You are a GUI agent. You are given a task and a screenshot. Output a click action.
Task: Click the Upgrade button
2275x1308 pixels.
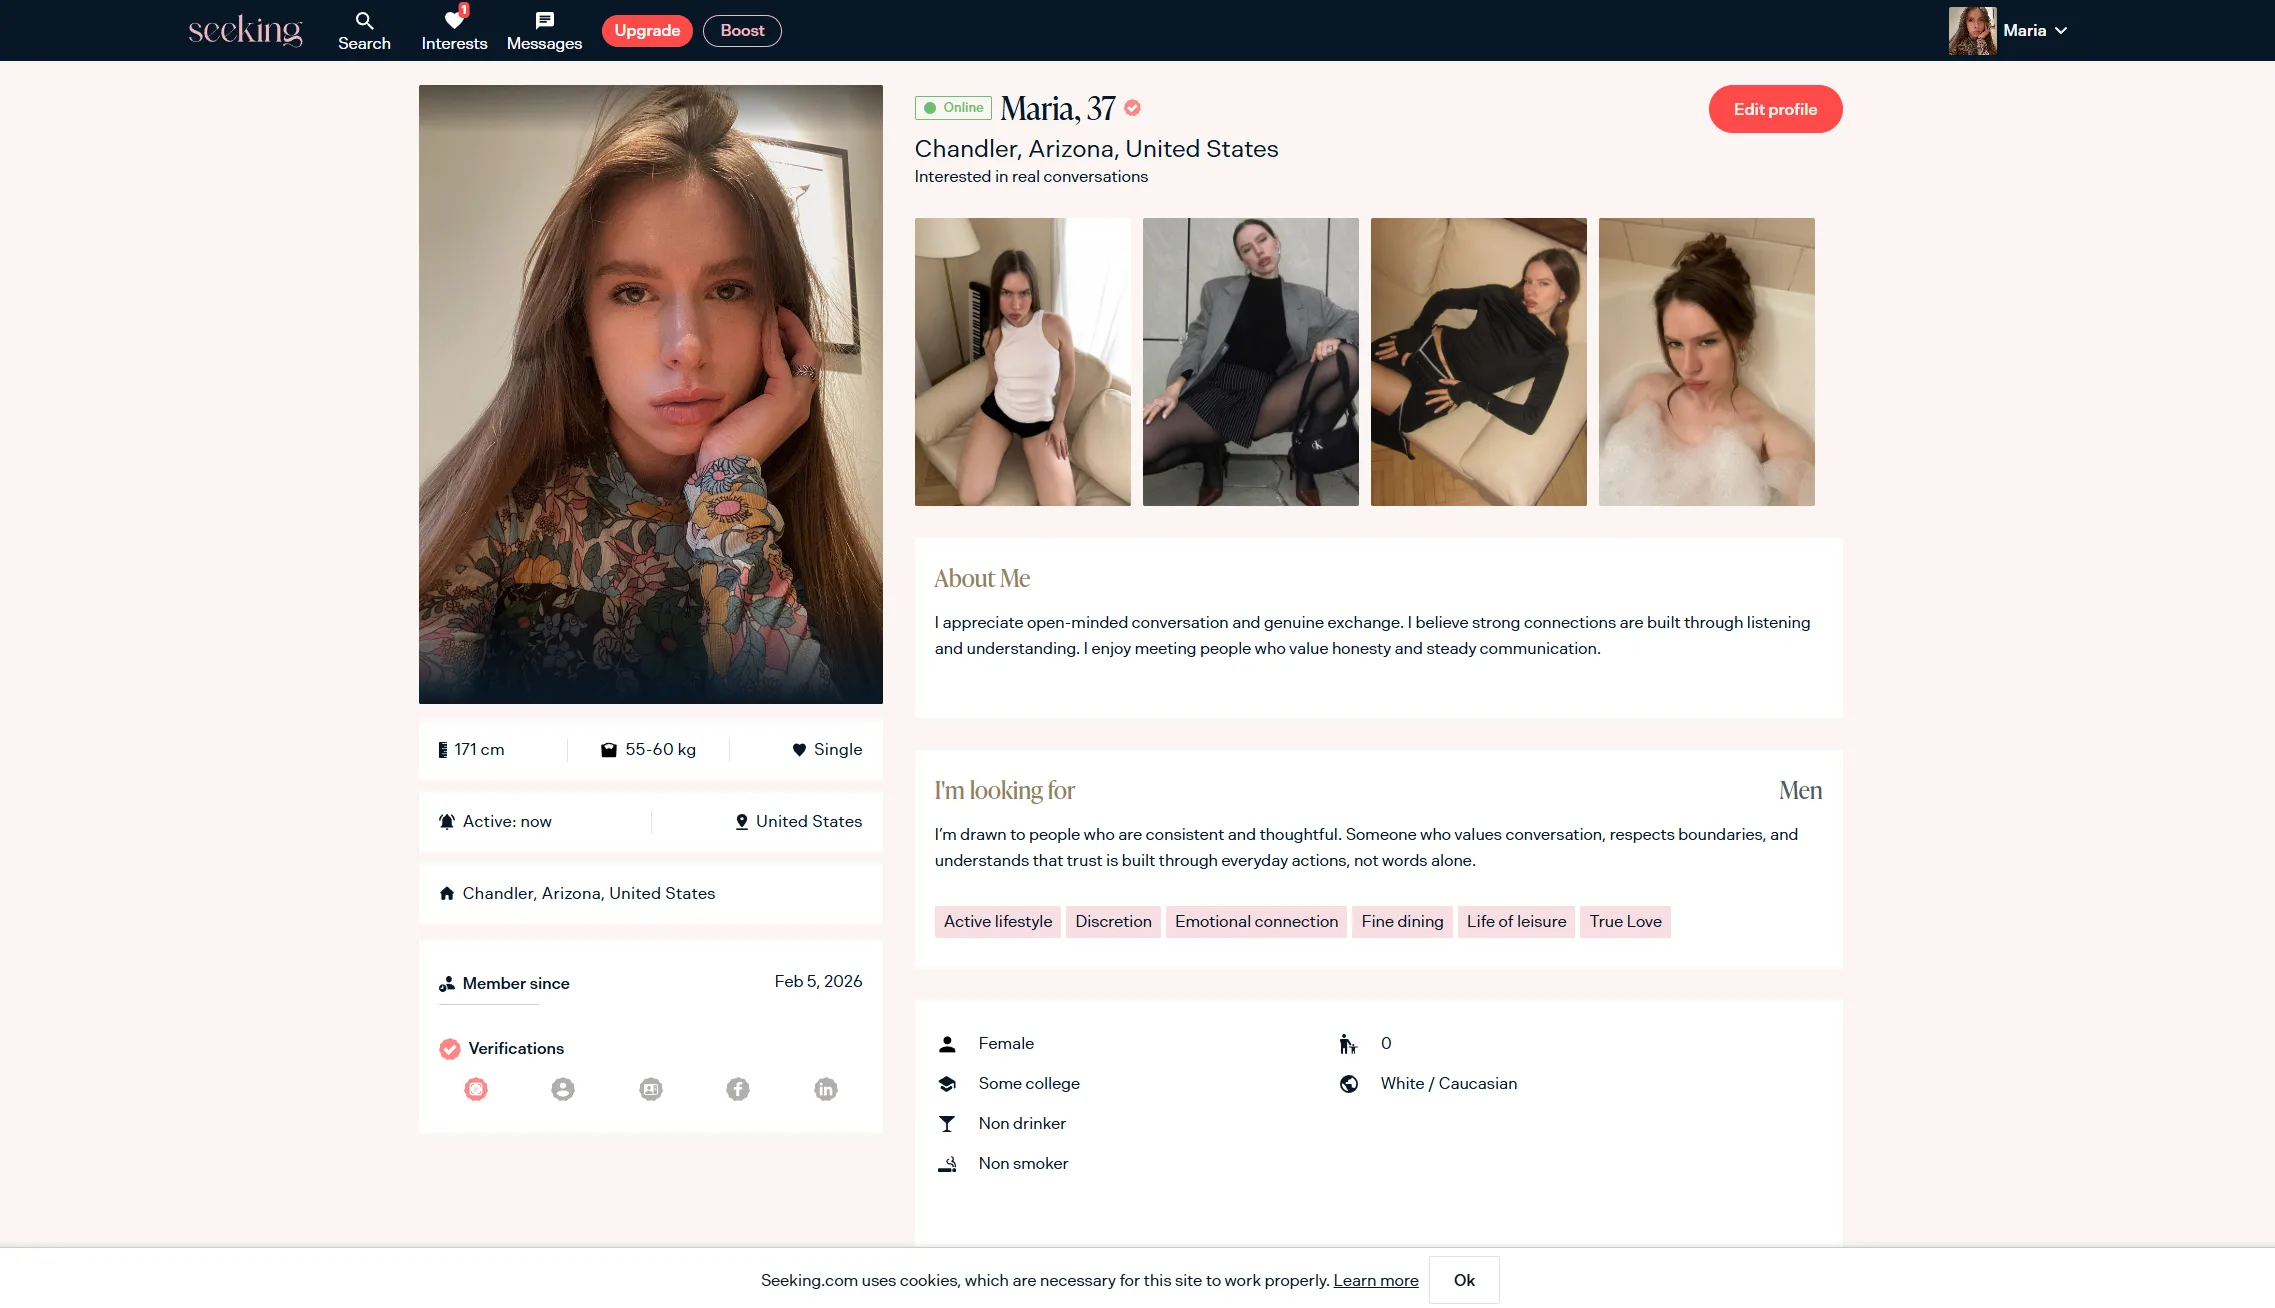click(647, 31)
